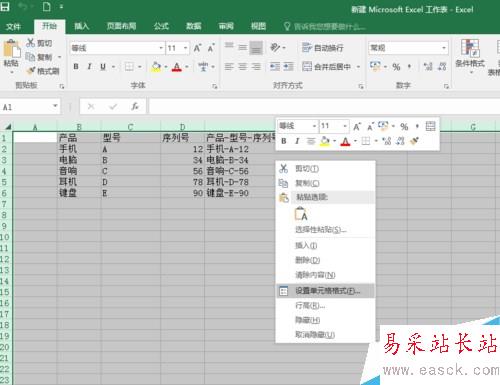Choose Insert (插入) in context menu
Image resolution: width=500 pixels, height=385 pixels.
325,246
